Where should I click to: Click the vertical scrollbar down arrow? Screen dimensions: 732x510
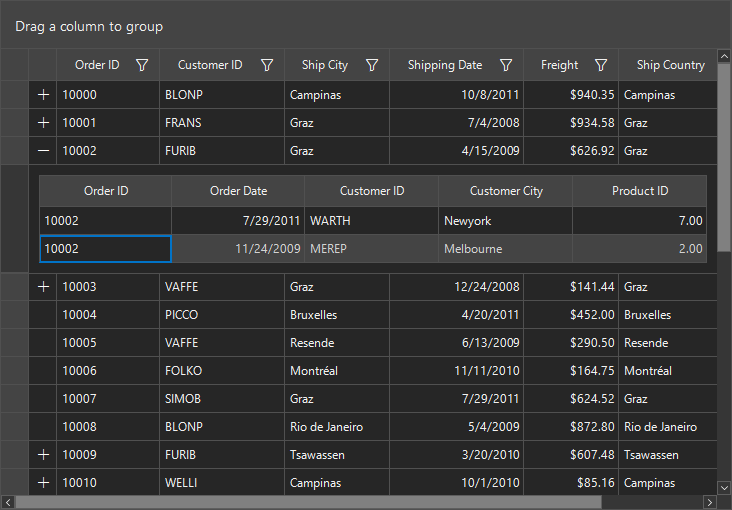[724, 488]
